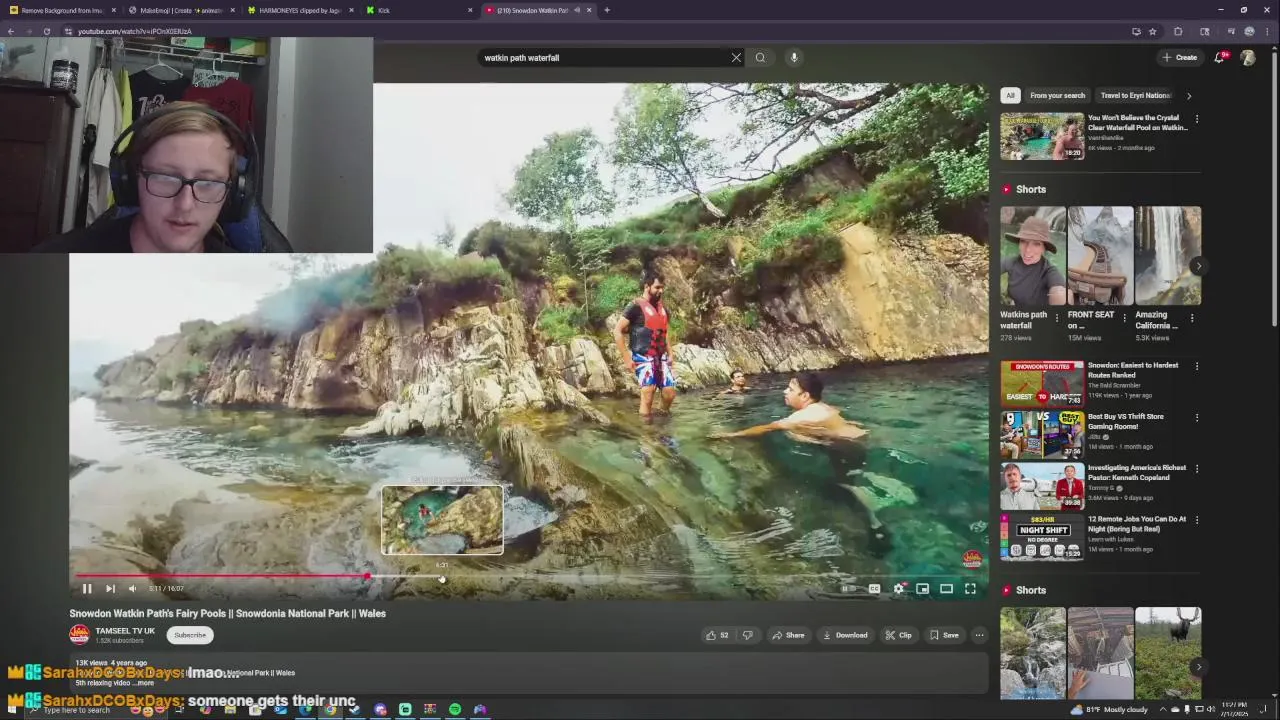Mute the Snowdon tab audio icon
Image resolution: width=1280 pixels, height=720 pixels.
tap(577, 10)
